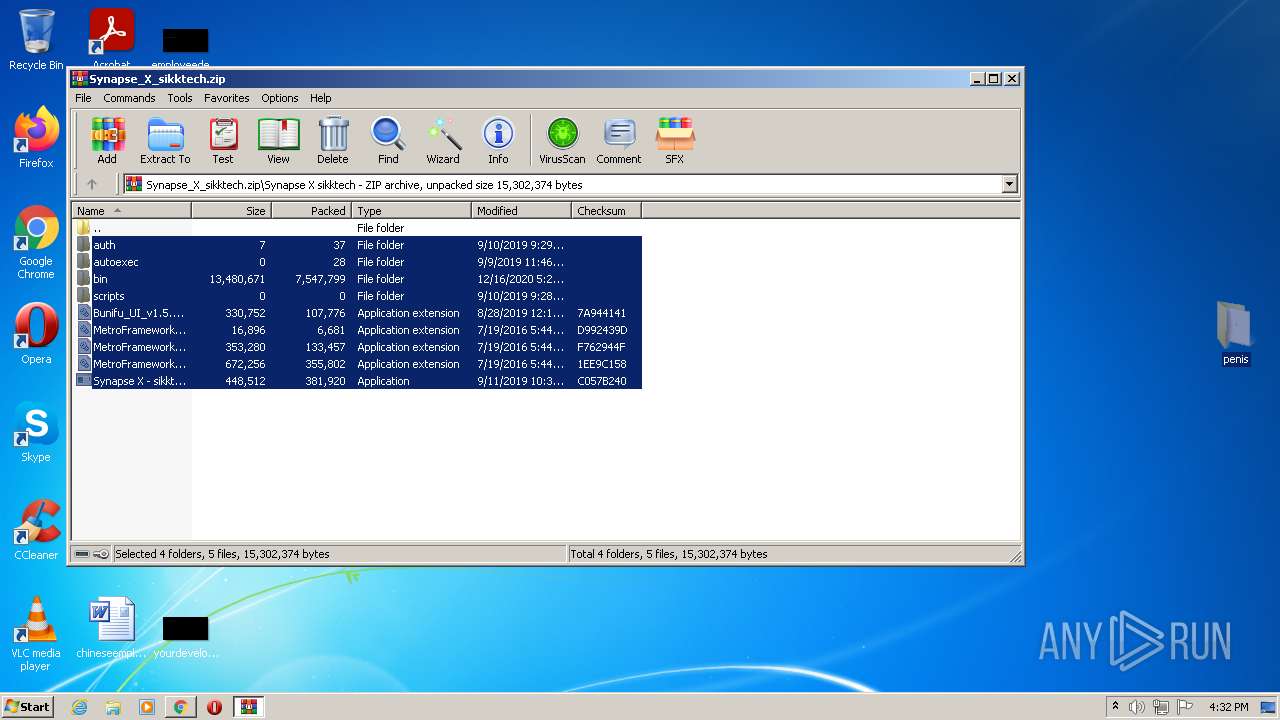Click status bar drive/key icon
This screenshot has width=1280, height=720.
click(x=92, y=554)
